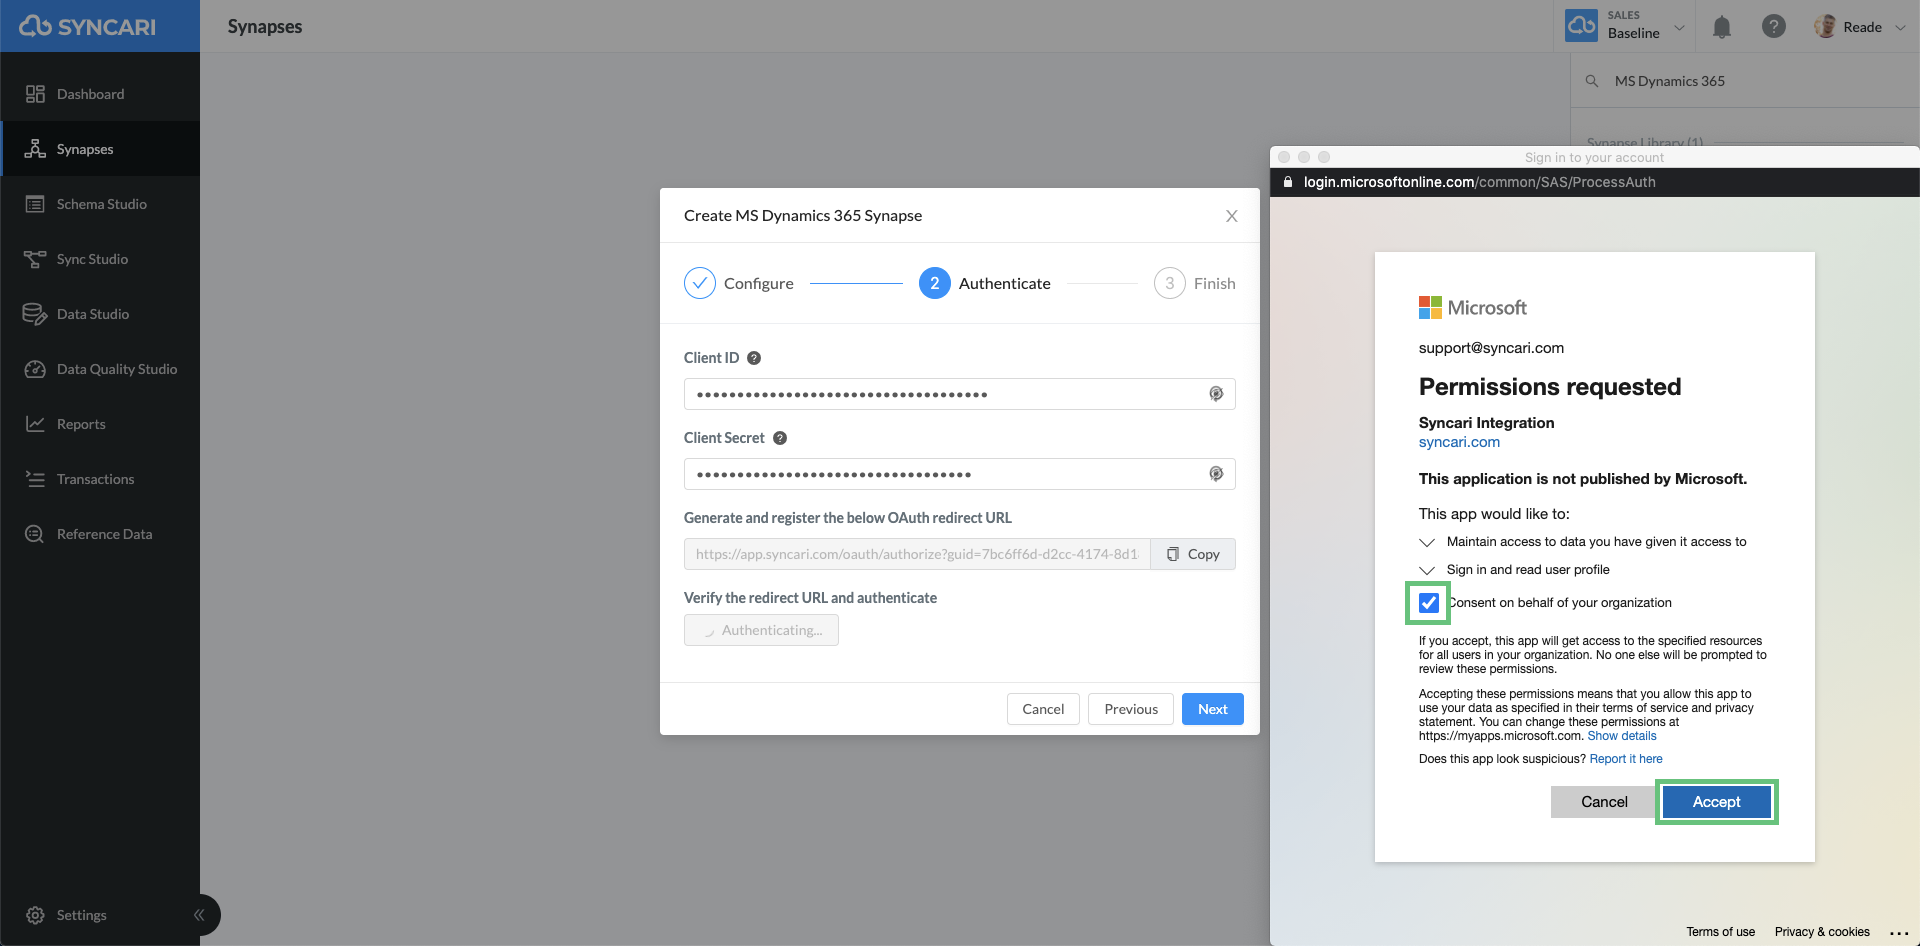Open Data Studio section
Image resolution: width=1920 pixels, height=946 pixels.
[x=100, y=314]
